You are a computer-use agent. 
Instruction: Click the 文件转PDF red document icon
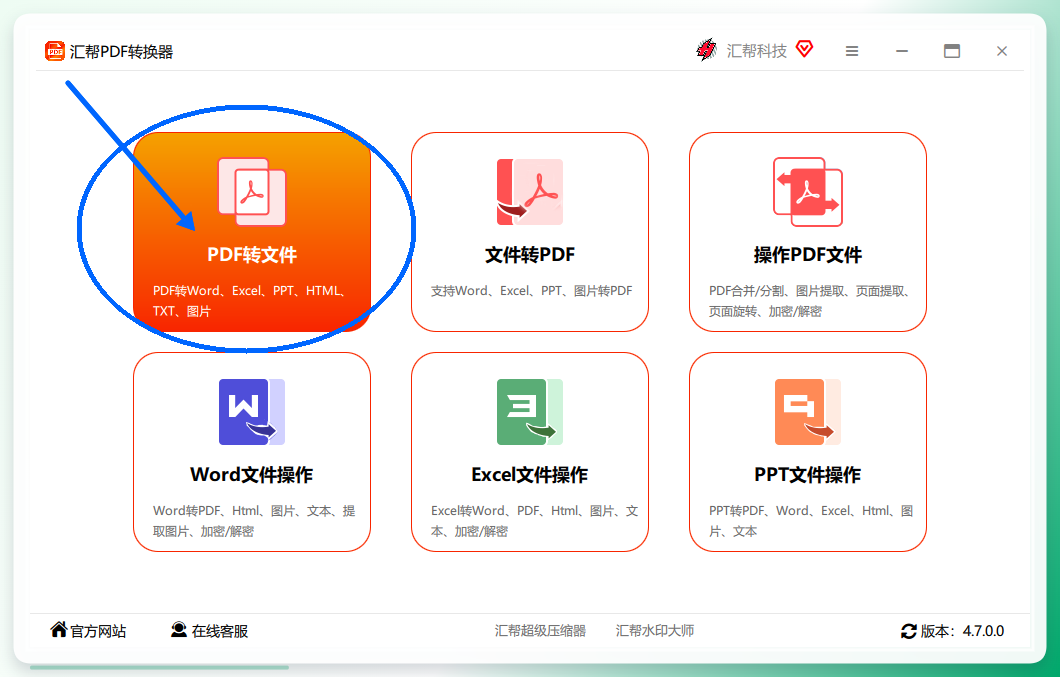pyautogui.click(x=530, y=192)
